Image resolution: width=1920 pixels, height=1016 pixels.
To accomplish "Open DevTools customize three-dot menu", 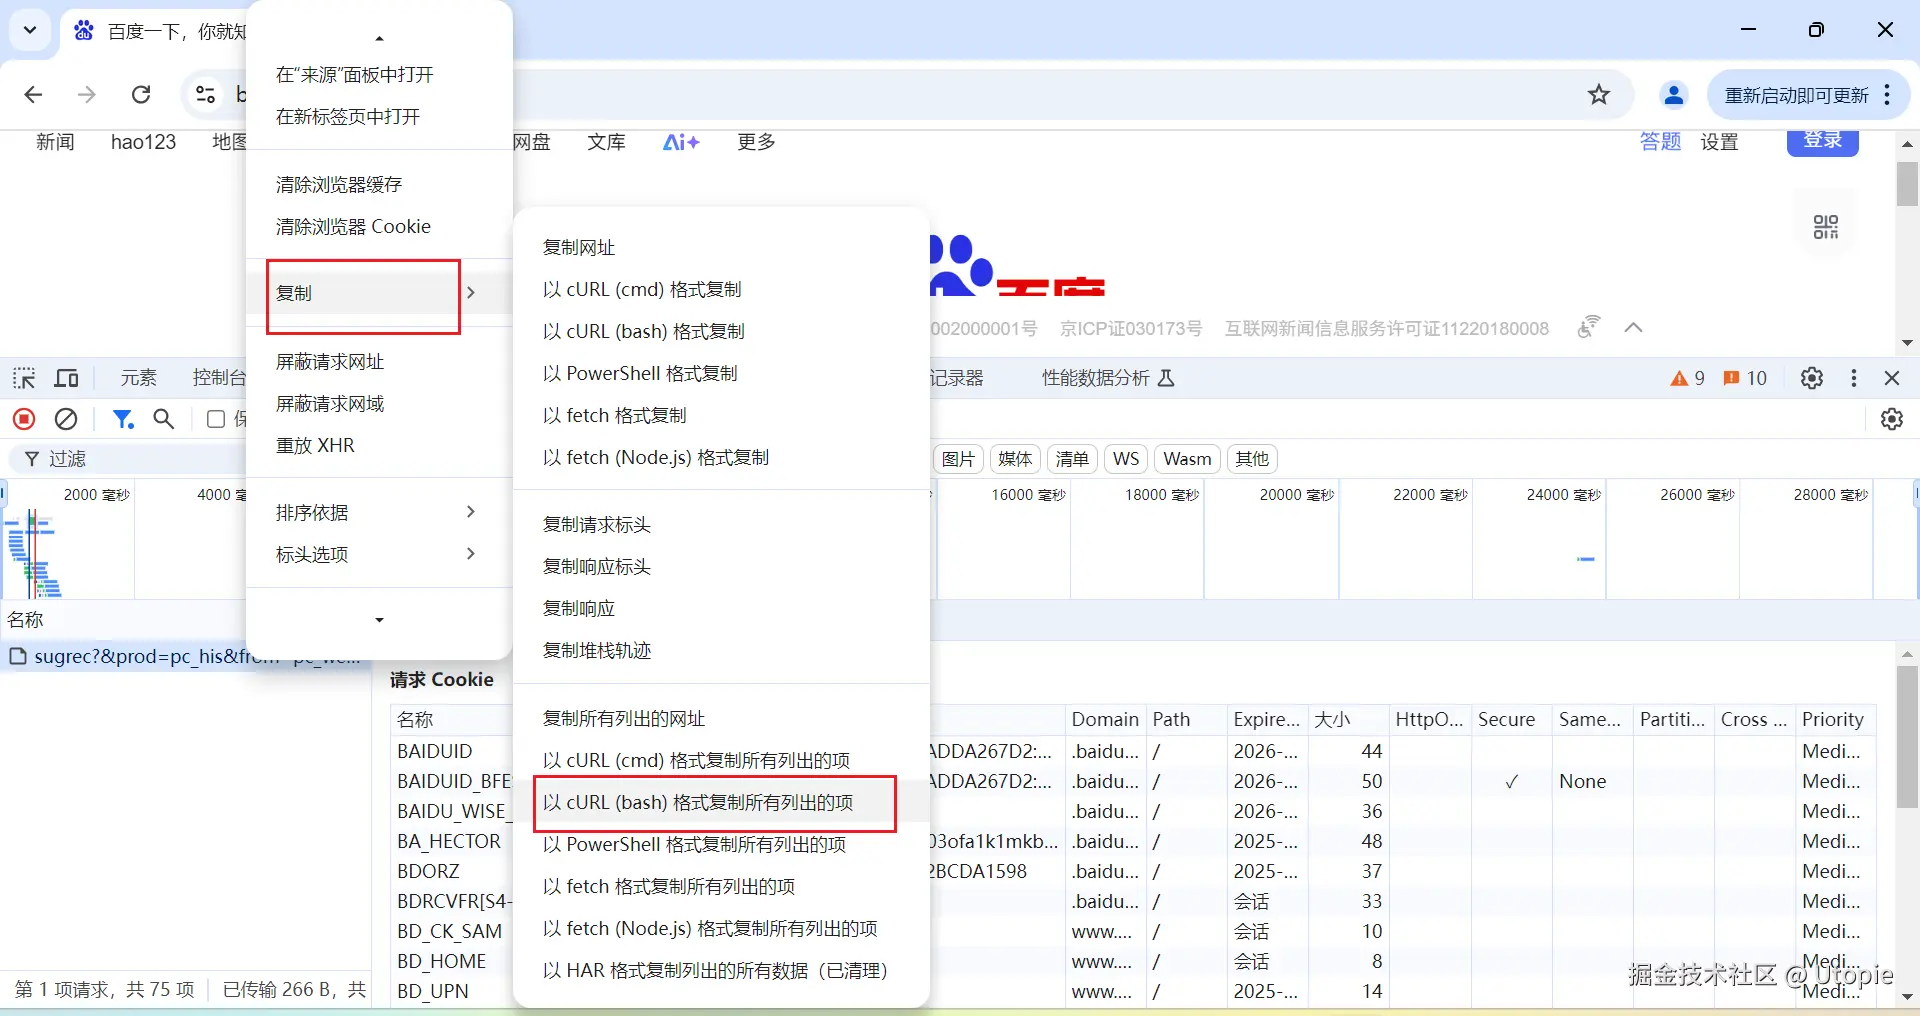I will tap(1854, 378).
